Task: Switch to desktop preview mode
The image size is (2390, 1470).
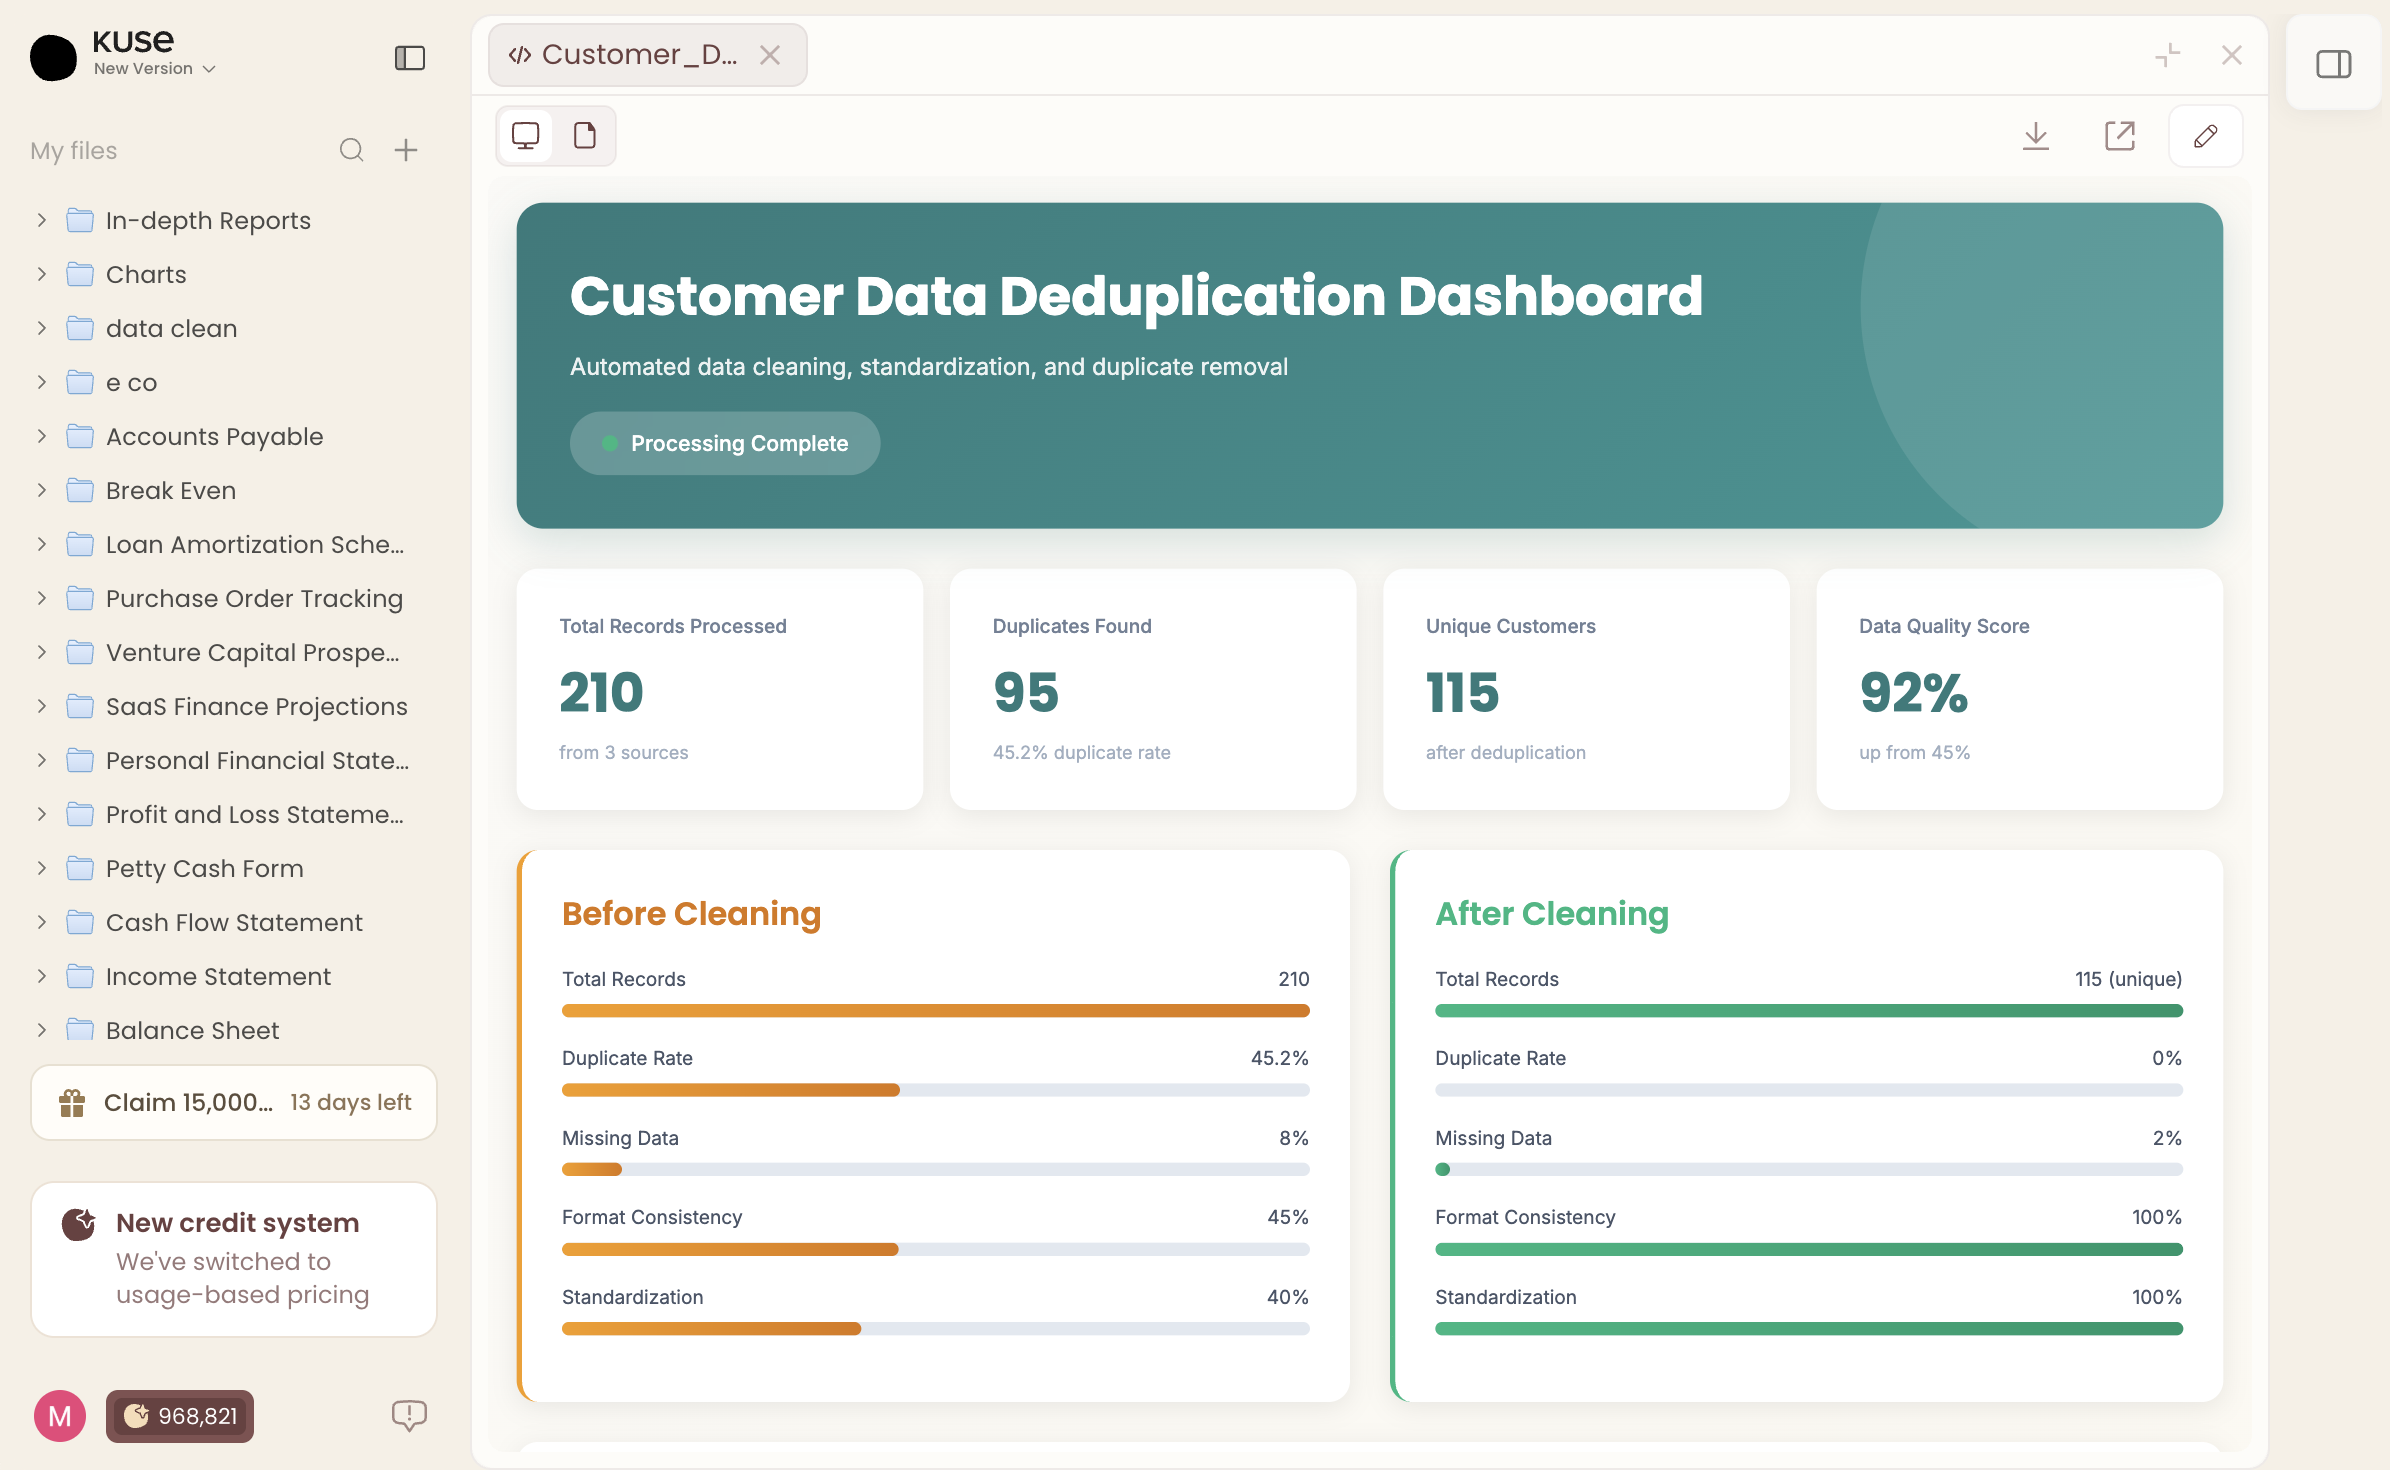Action: pos(525,136)
